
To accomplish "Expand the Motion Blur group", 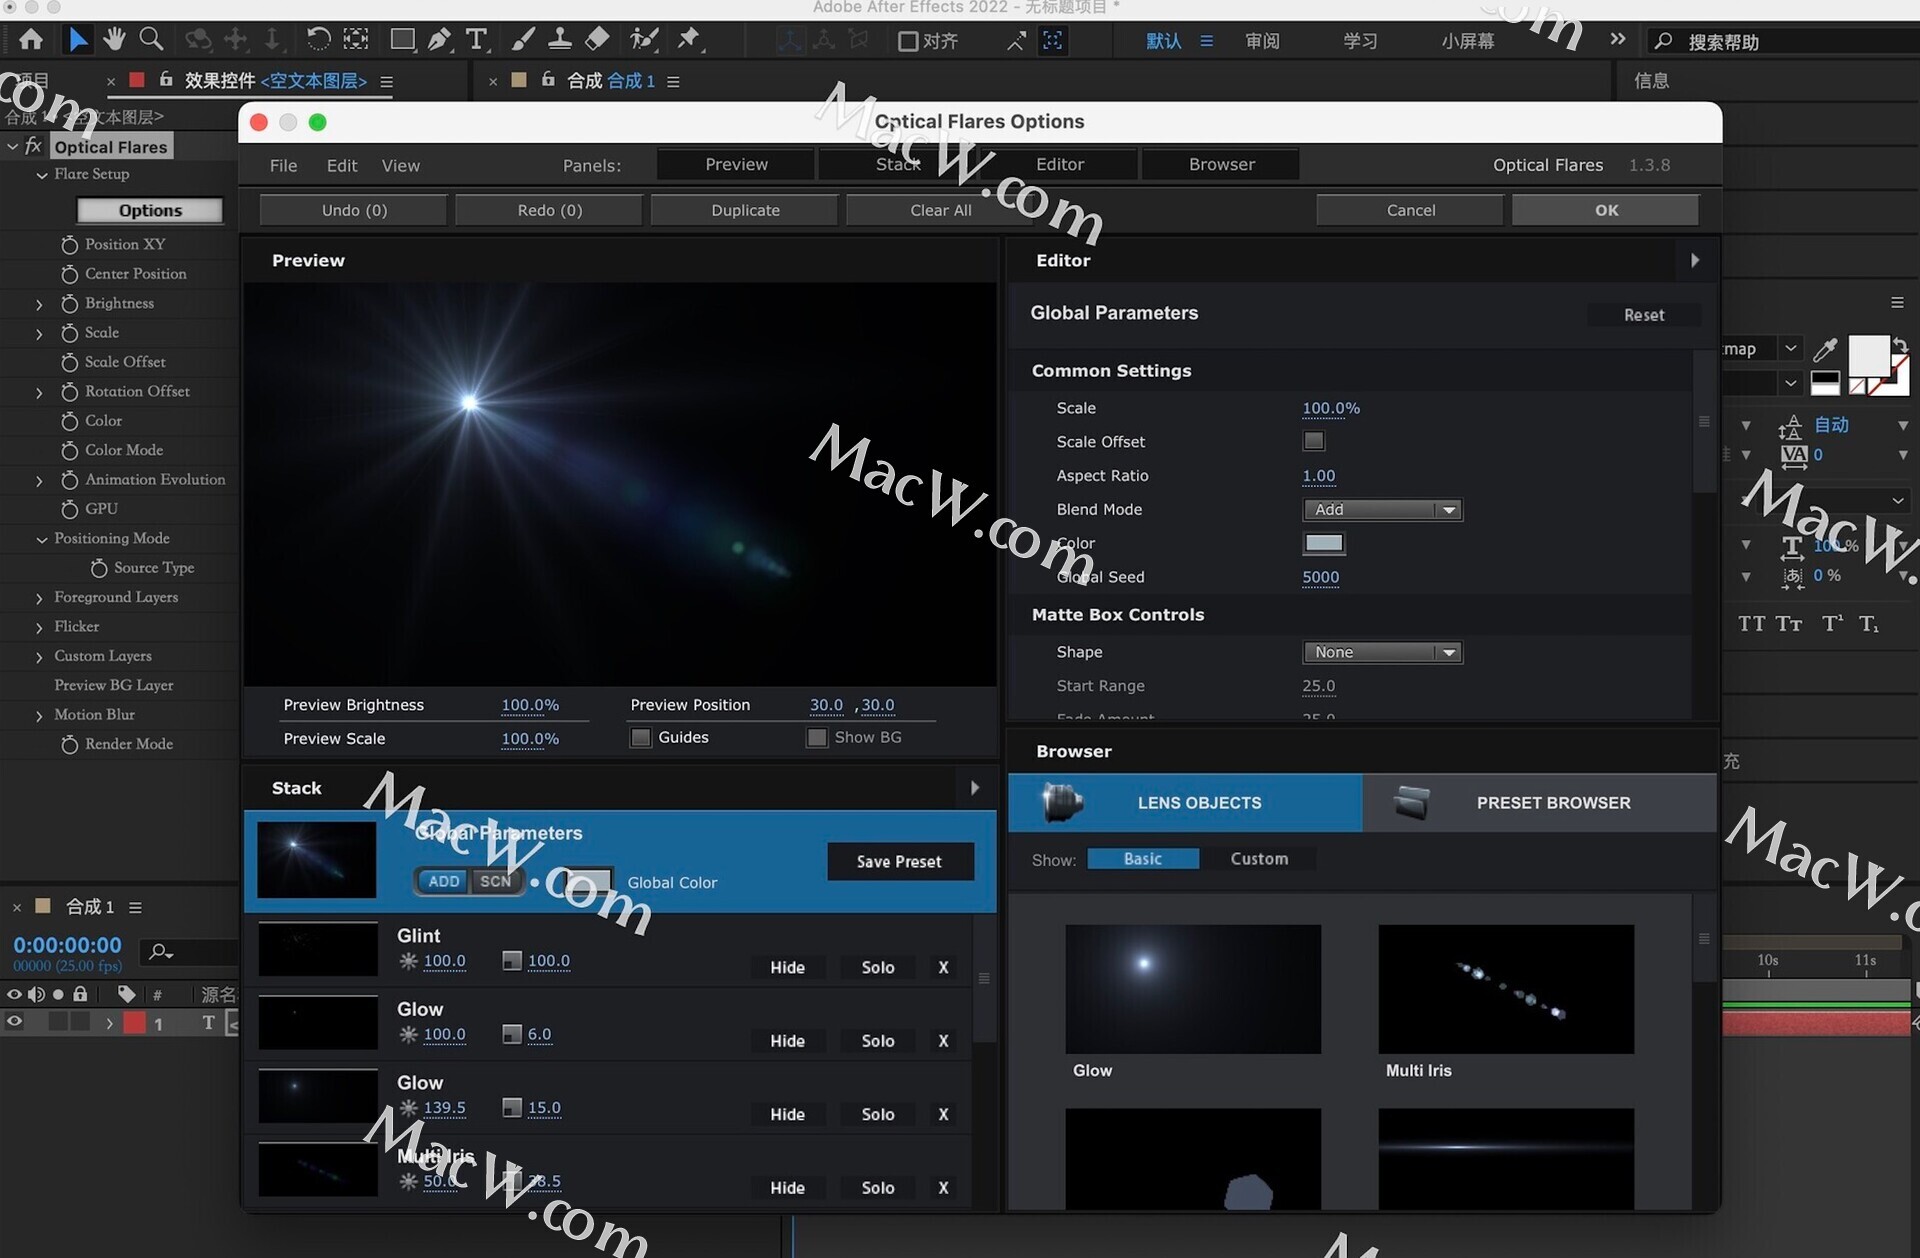I will coord(40,716).
